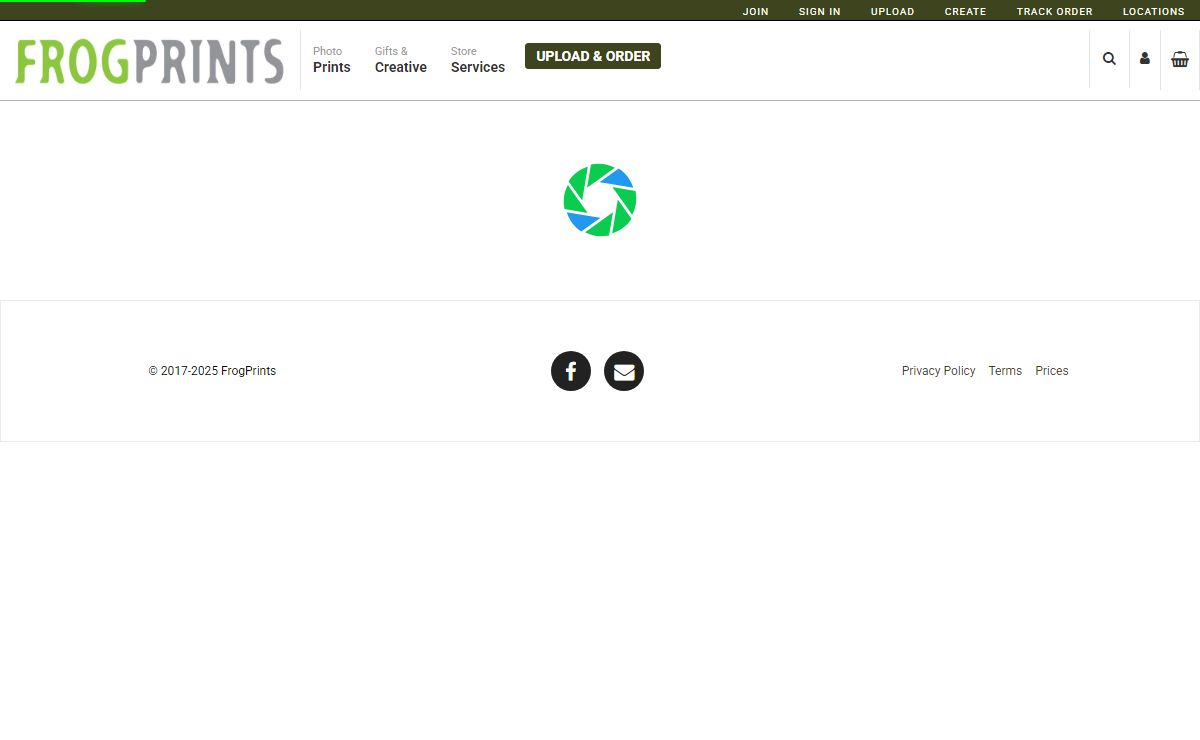This screenshot has width=1200, height=740.
Task: Open Track Order link
Action: point(1055,12)
